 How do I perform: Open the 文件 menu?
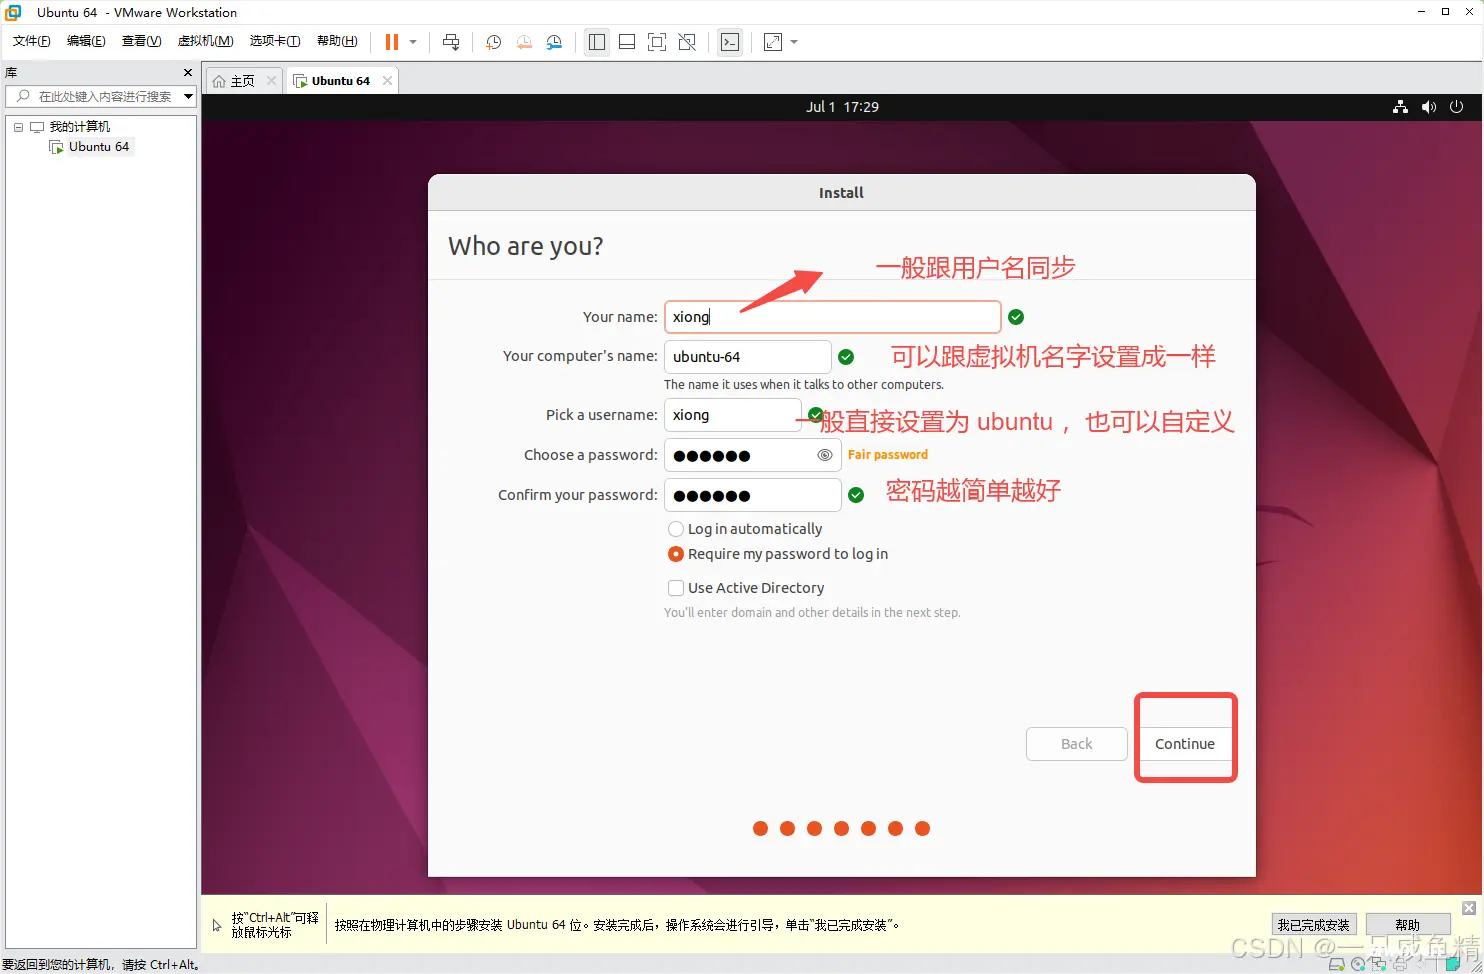click(32, 41)
